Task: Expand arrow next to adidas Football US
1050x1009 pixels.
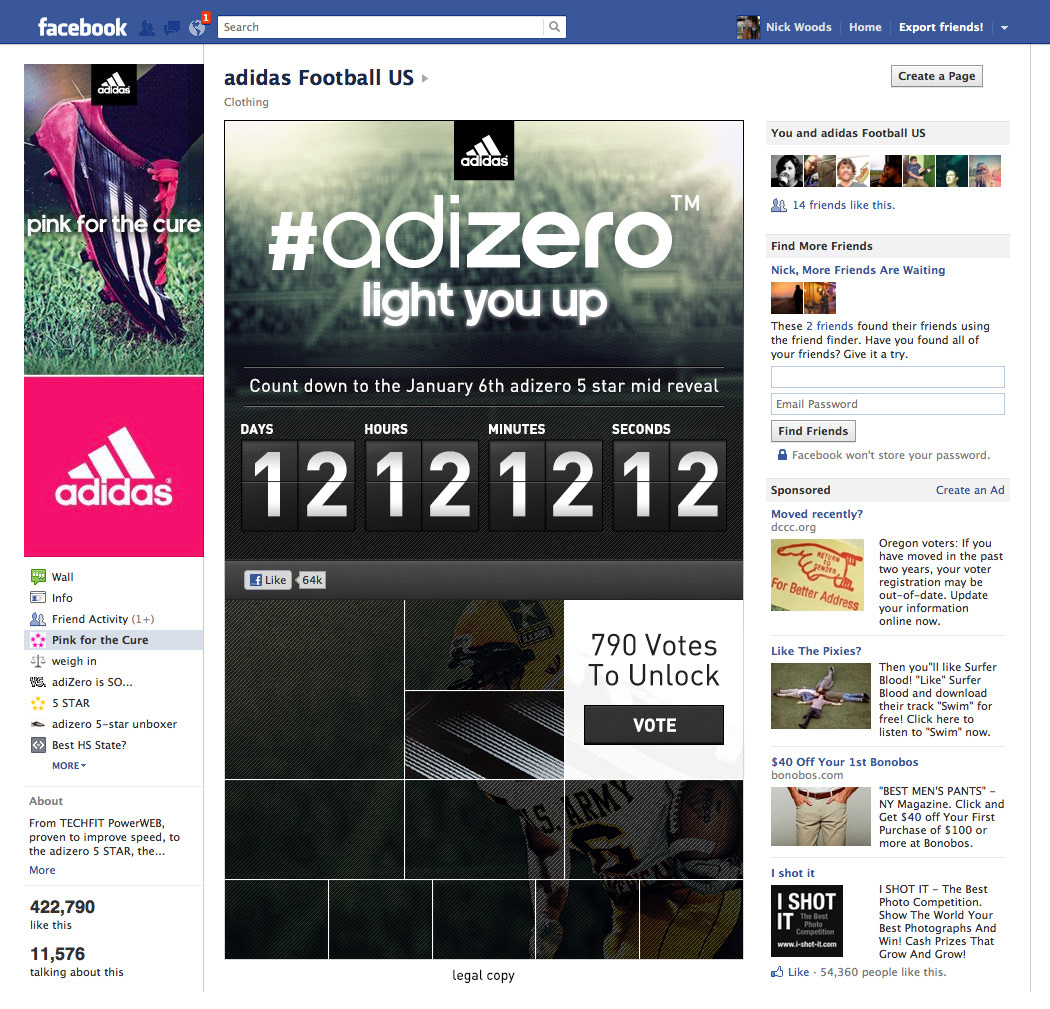Action: tap(425, 78)
